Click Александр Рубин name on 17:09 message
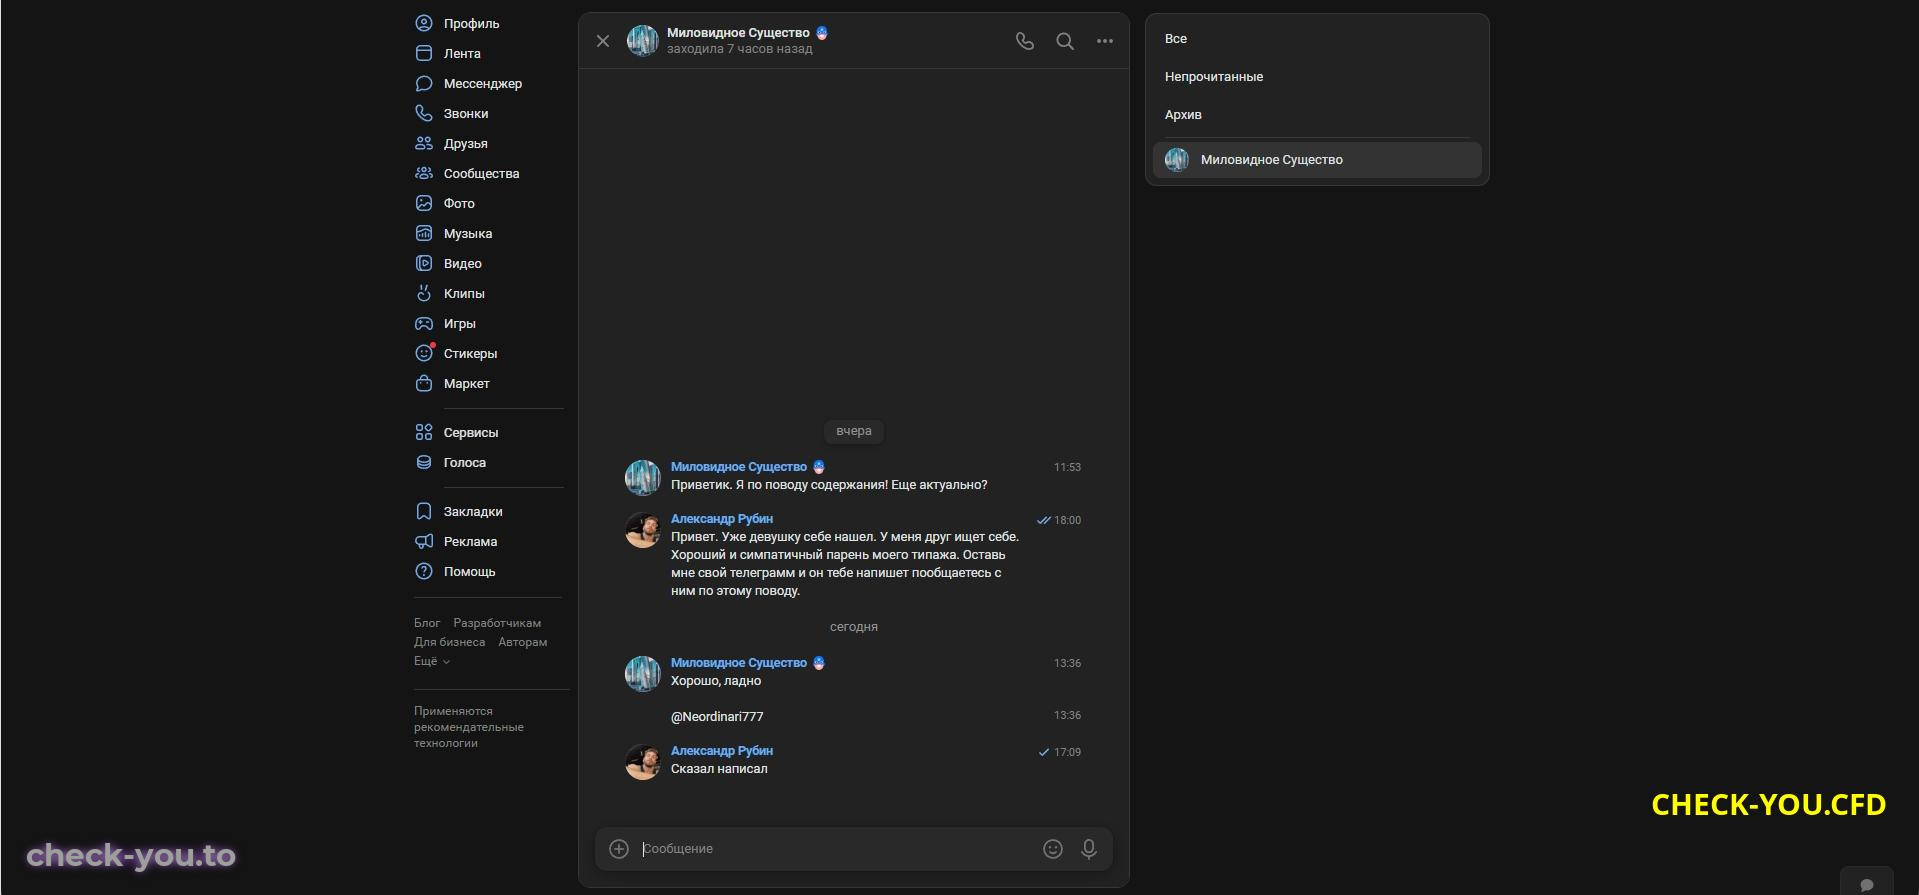Viewport: 1919px width, 895px height. click(x=722, y=751)
